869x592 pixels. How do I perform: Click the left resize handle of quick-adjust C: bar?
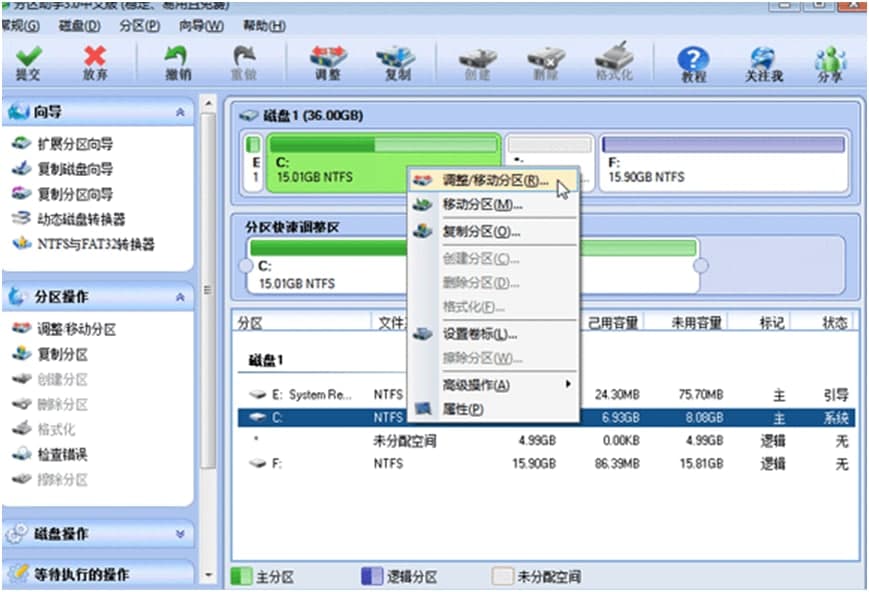246,266
